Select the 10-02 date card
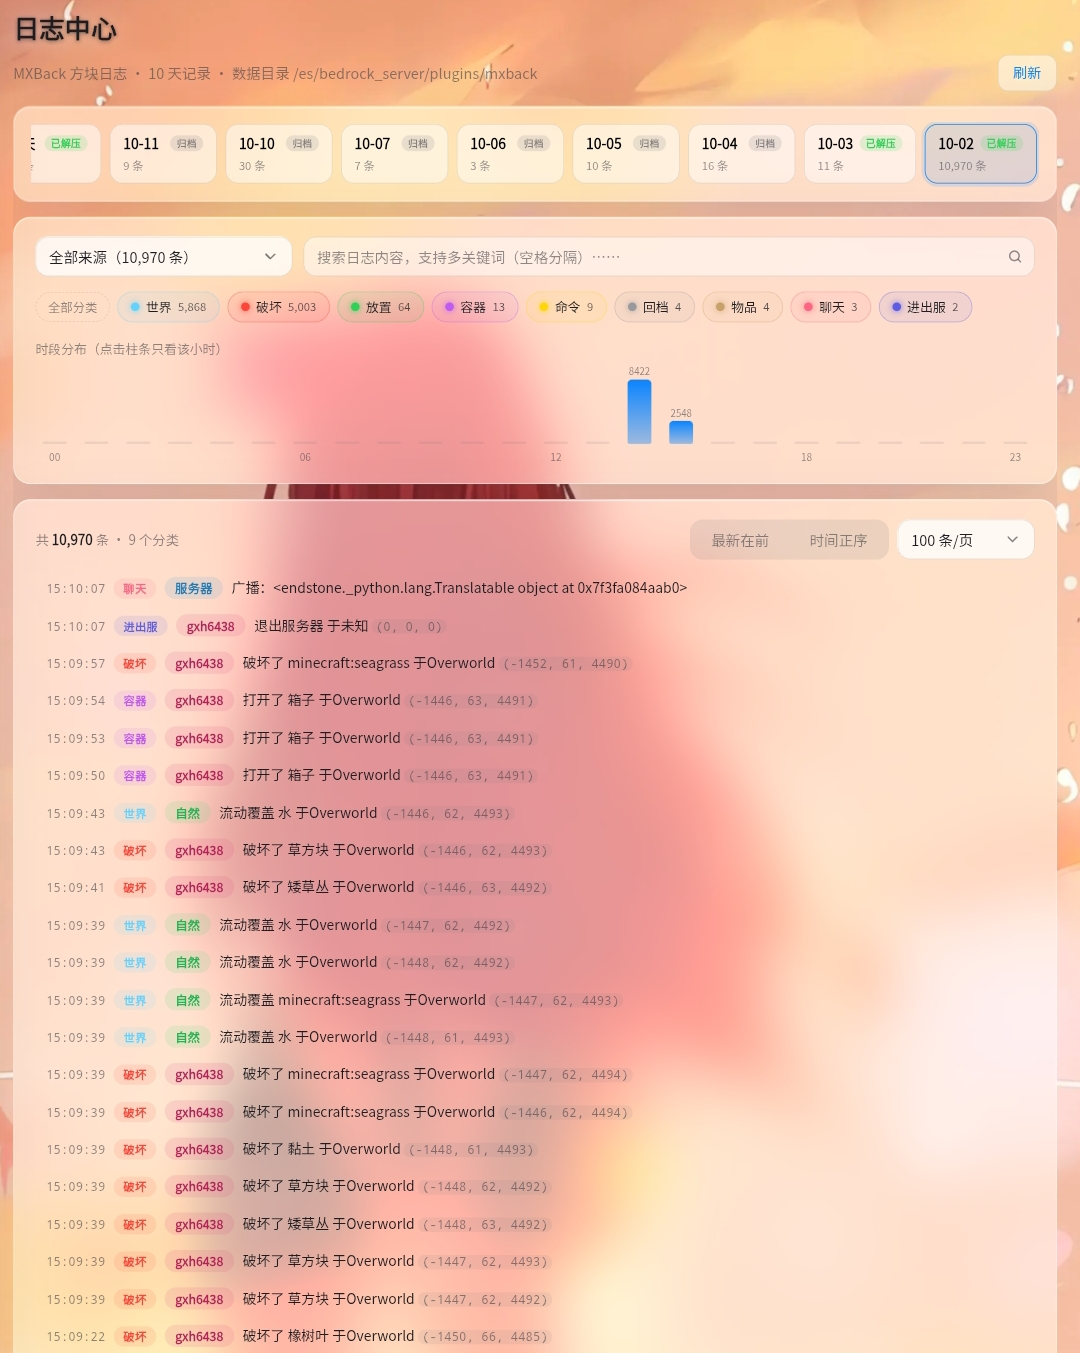The height and width of the screenshot is (1353, 1080). click(x=980, y=154)
